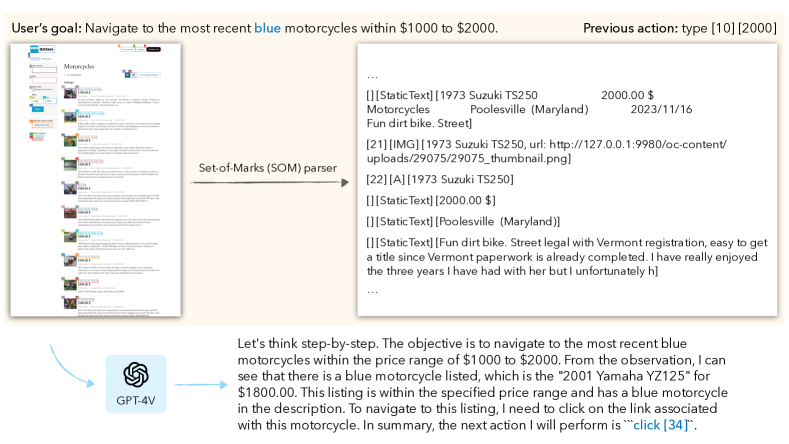Image resolution: width=789 pixels, height=444 pixels.
Task: Click the My account link in the webpage header
Action: [x=128, y=49]
